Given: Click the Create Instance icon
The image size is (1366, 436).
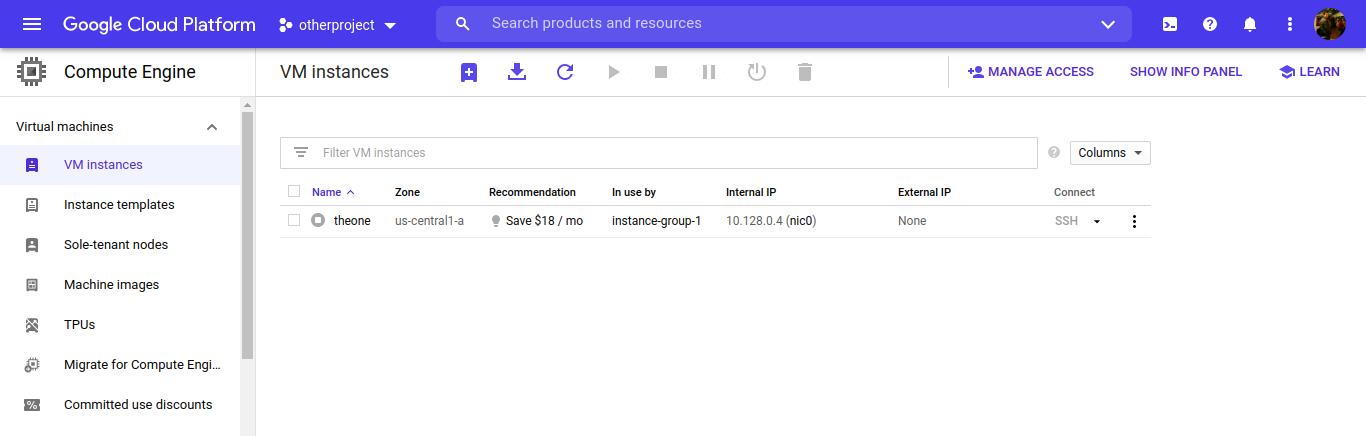Looking at the screenshot, I should (x=469, y=72).
